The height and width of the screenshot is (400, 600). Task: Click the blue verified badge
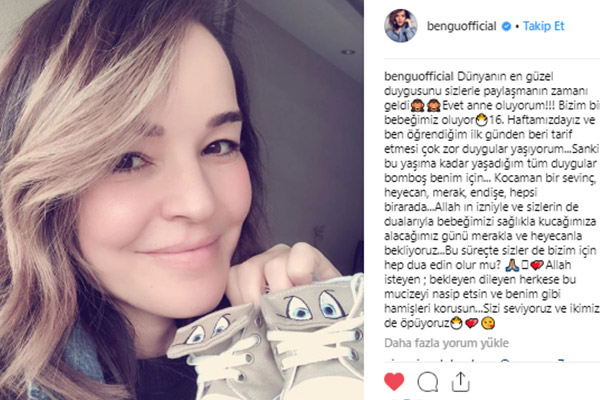(506, 26)
